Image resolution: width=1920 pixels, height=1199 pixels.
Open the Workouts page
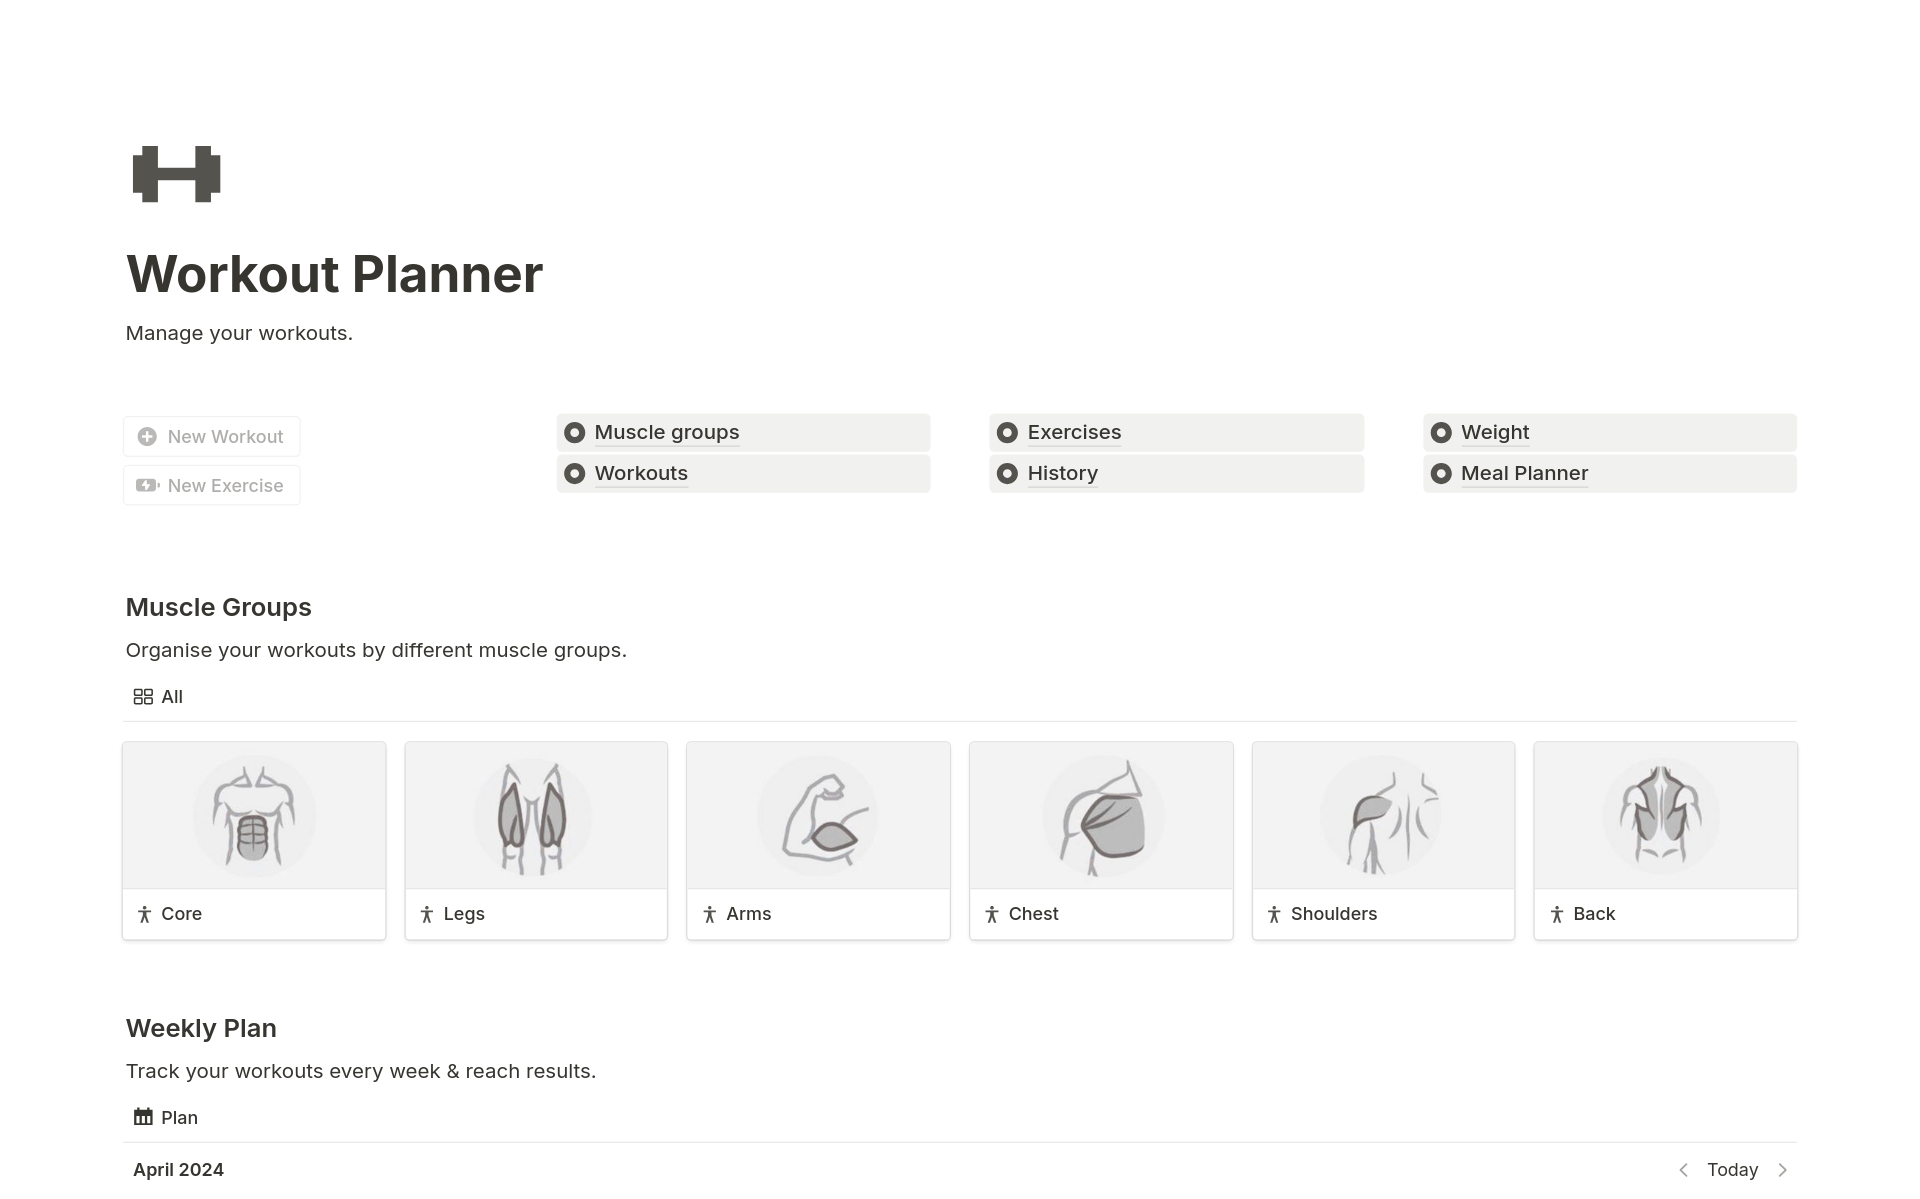pos(640,473)
